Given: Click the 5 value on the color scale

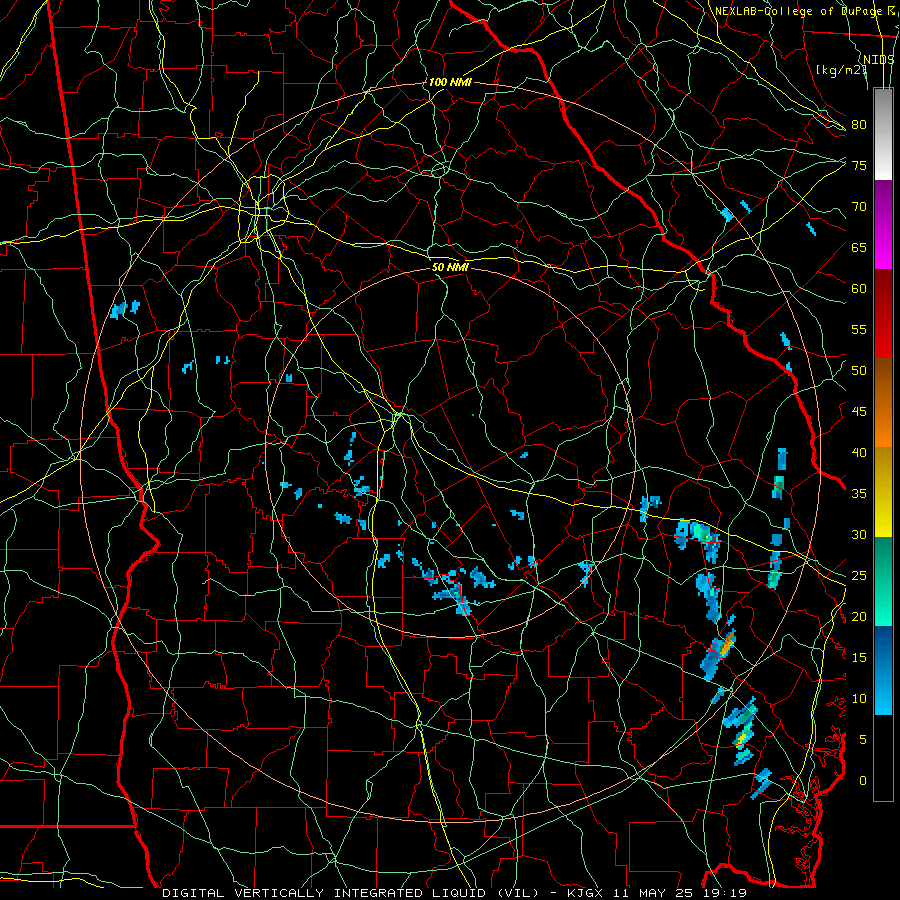Looking at the screenshot, I should click(x=863, y=740).
